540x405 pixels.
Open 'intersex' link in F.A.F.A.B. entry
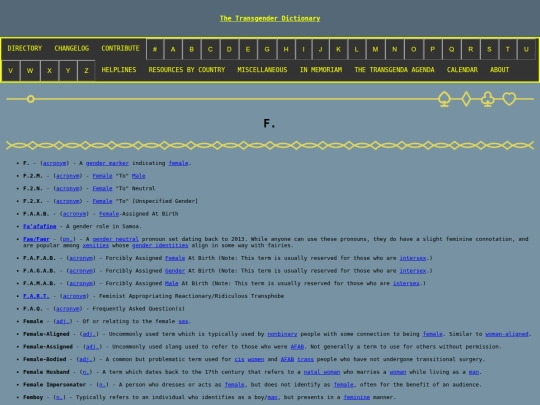[413, 258]
